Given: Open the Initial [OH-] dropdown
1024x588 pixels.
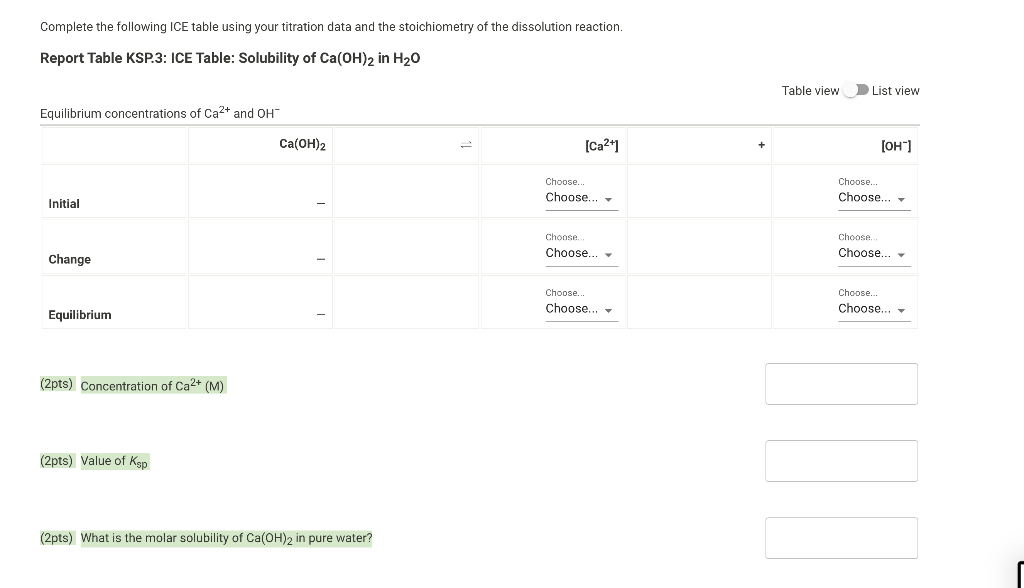Looking at the screenshot, I should pyautogui.click(x=874, y=197).
